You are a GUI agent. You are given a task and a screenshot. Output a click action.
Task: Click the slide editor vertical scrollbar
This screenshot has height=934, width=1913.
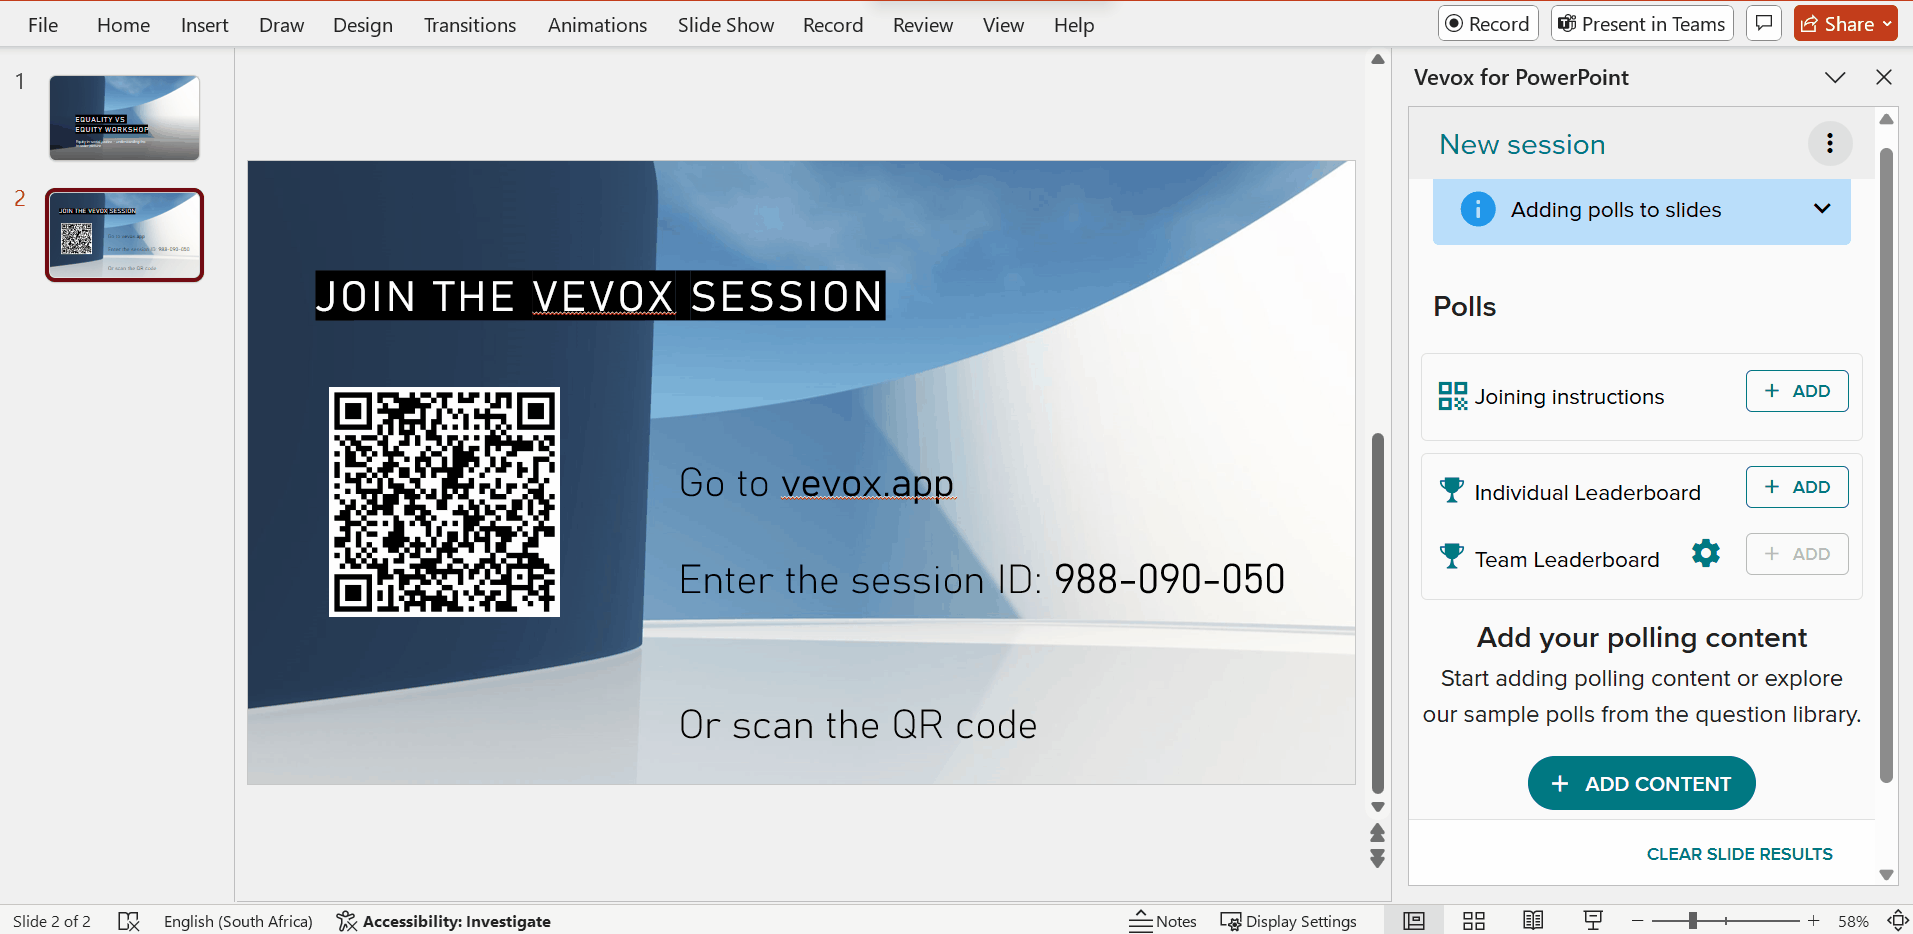point(1377,612)
